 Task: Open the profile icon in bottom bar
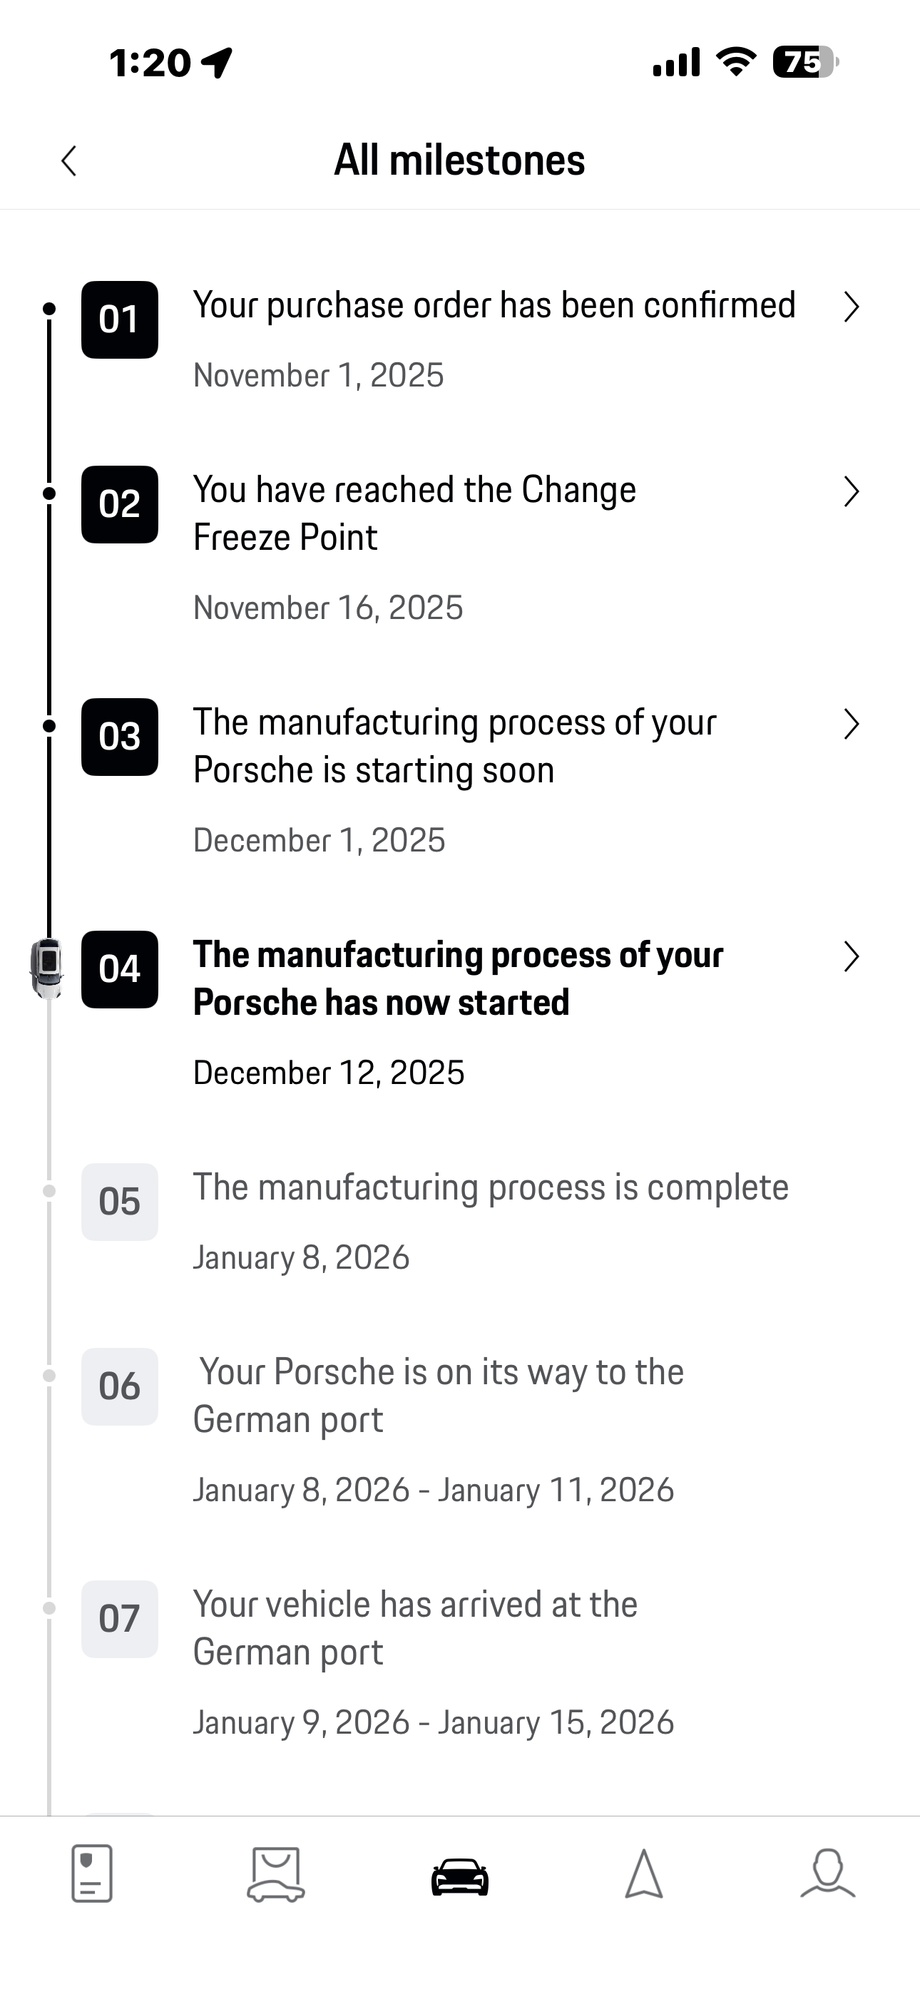[x=828, y=1875]
